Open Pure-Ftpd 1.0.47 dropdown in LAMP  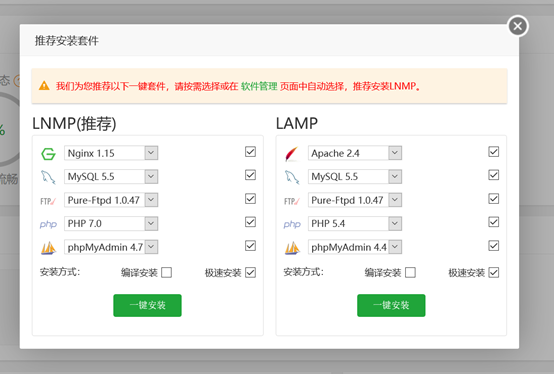pos(355,200)
